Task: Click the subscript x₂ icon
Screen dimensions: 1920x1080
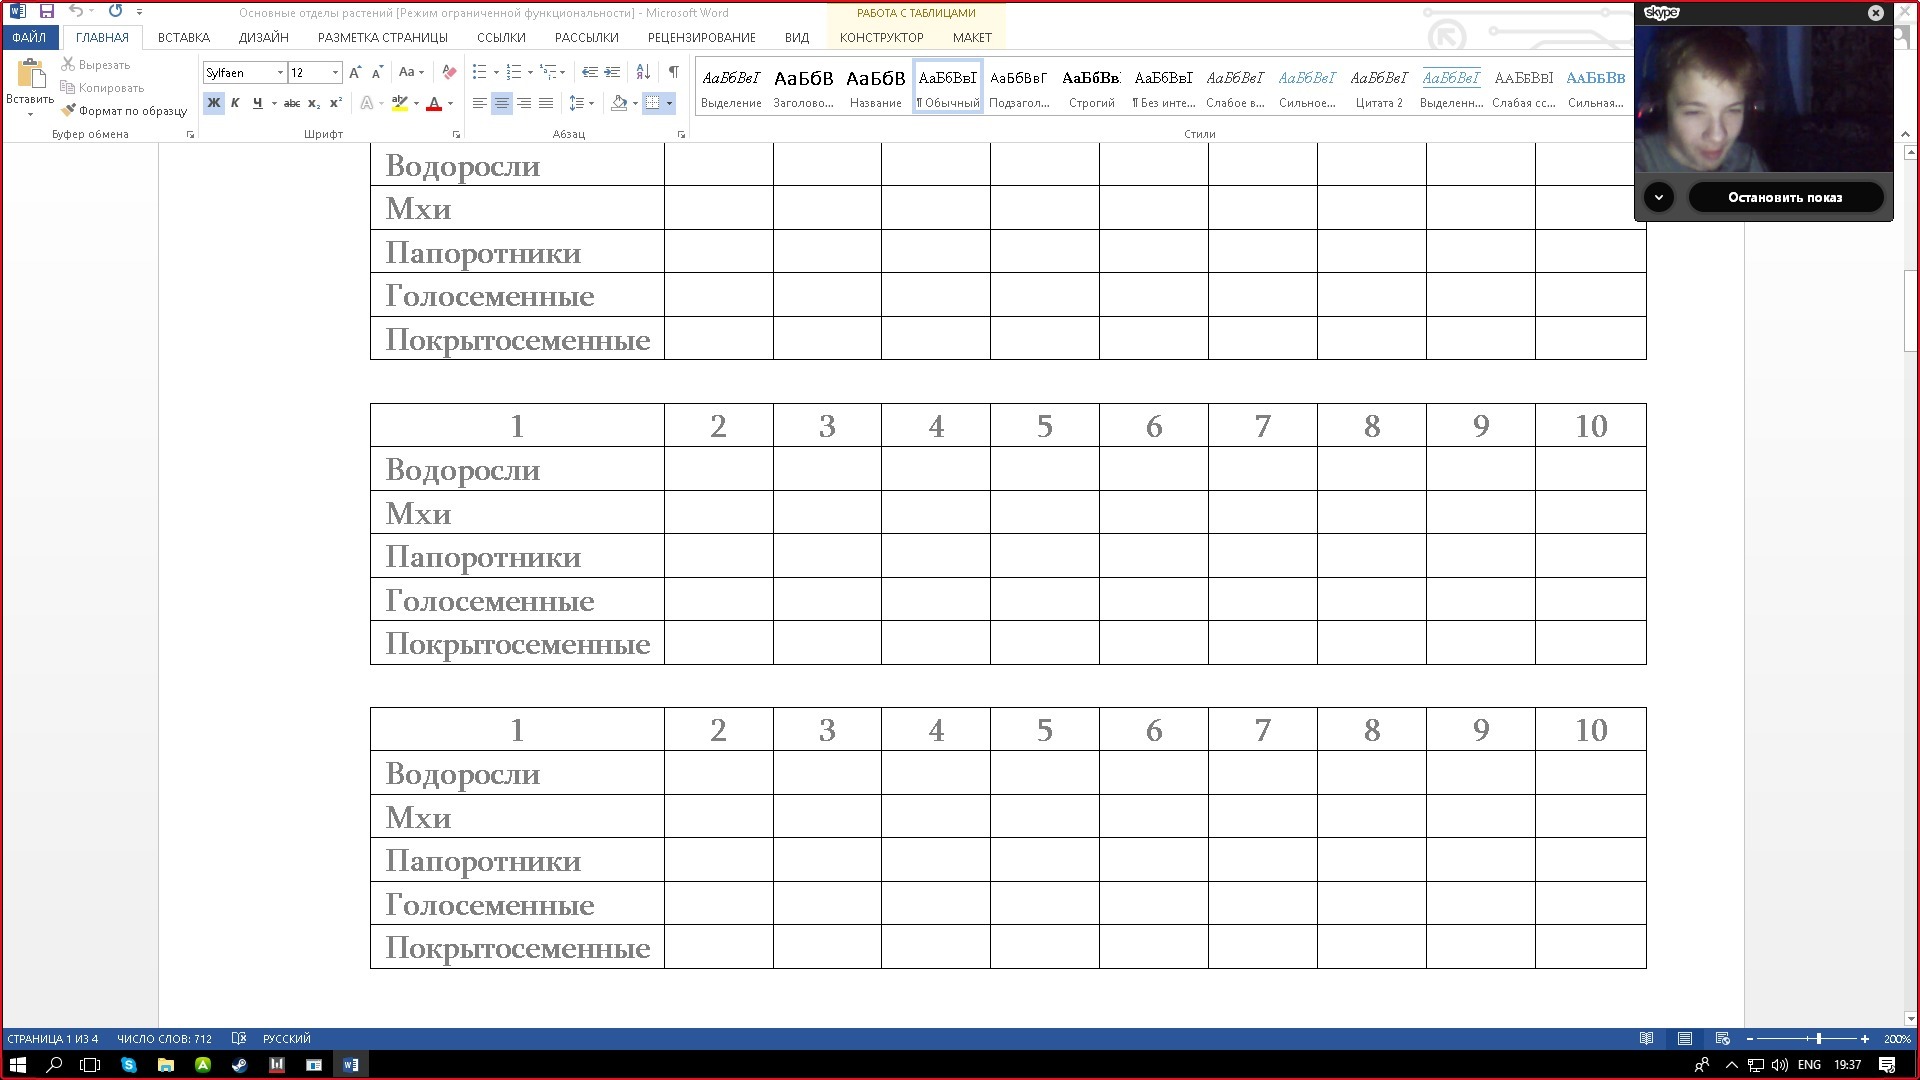Action: (x=314, y=103)
